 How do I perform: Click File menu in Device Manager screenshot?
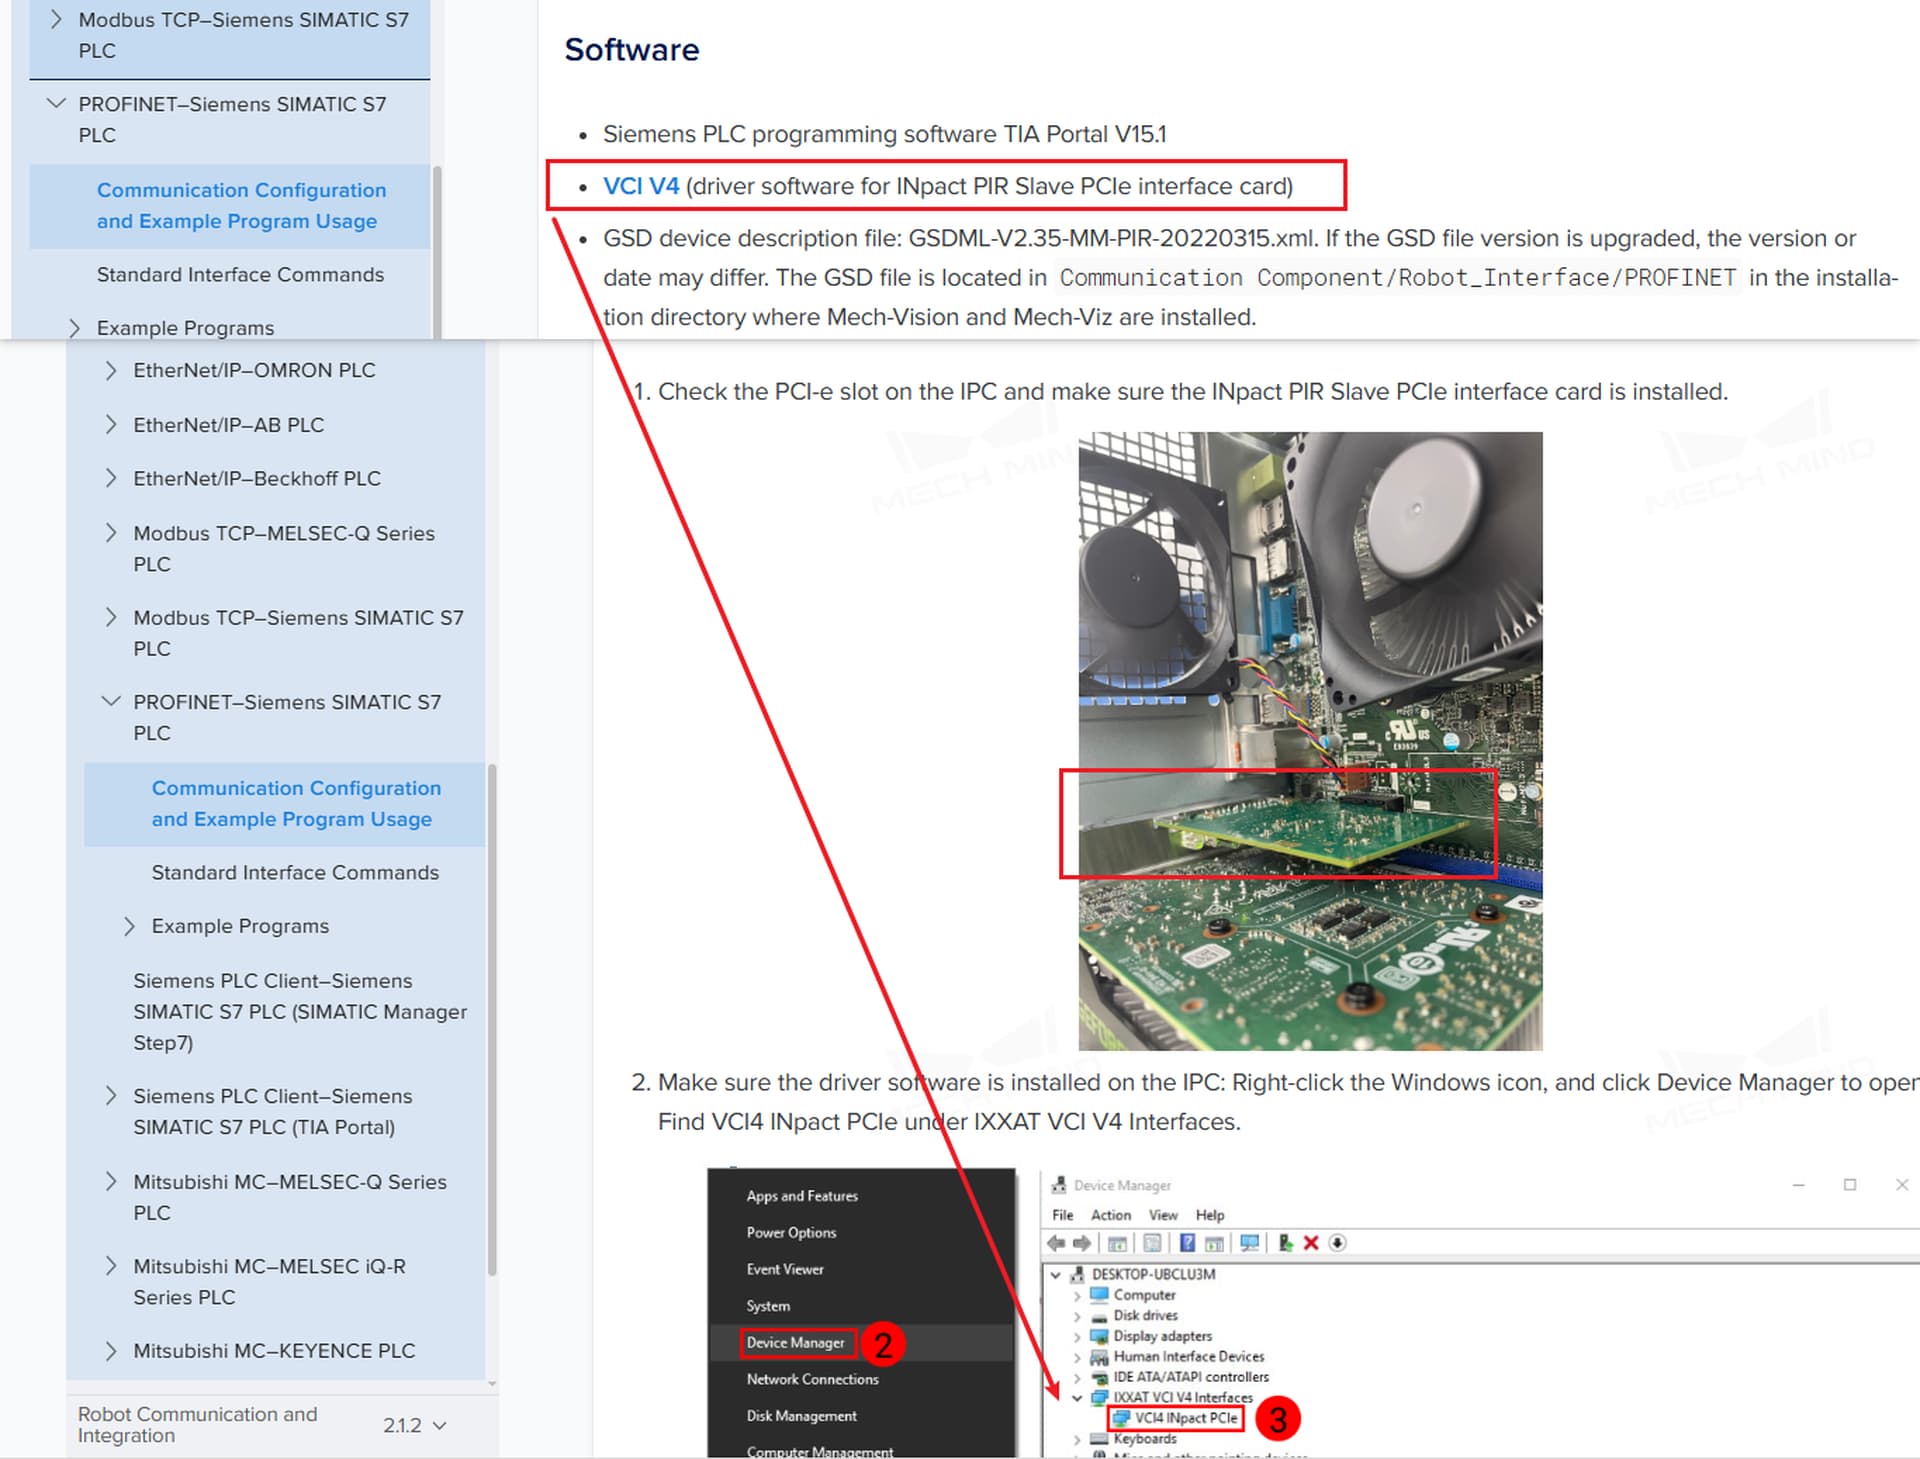1062,1215
